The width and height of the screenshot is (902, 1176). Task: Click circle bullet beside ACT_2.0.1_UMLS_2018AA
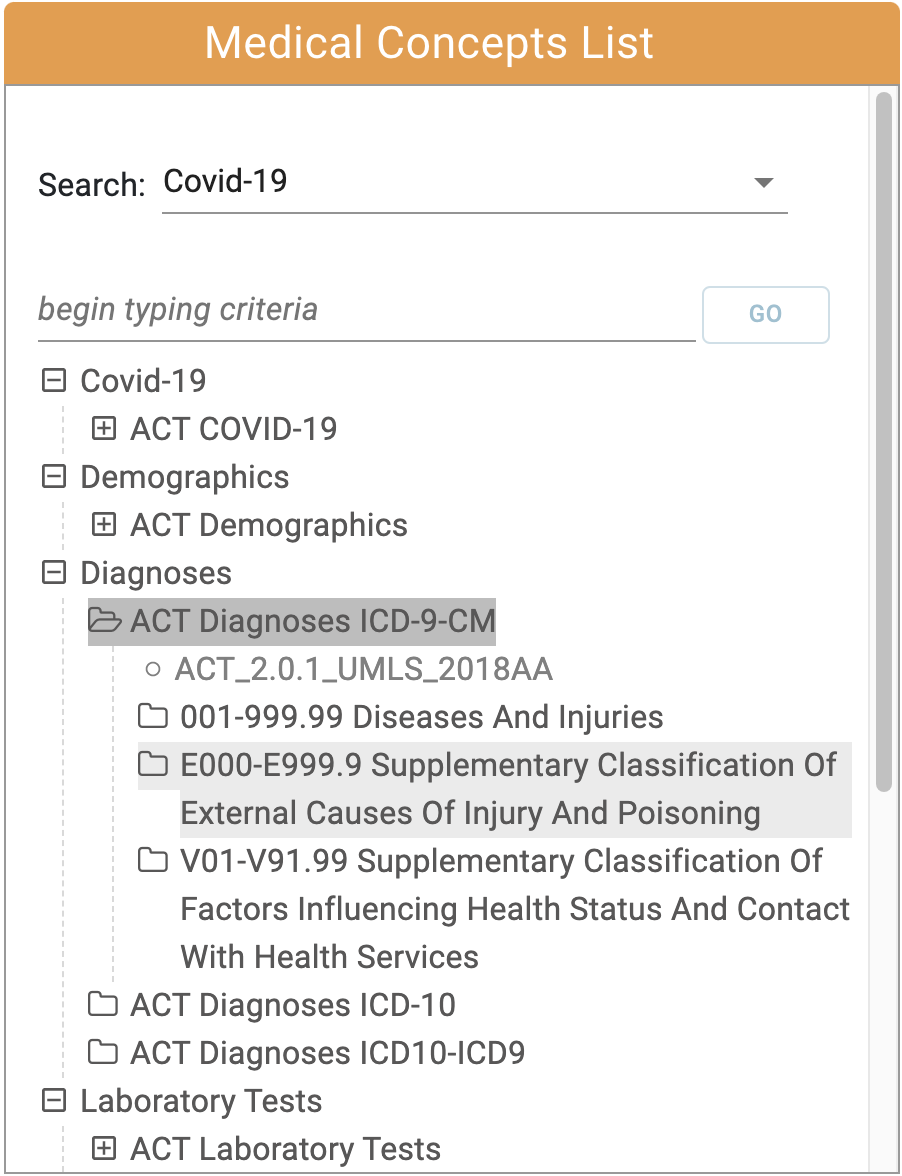tap(153, 669)
